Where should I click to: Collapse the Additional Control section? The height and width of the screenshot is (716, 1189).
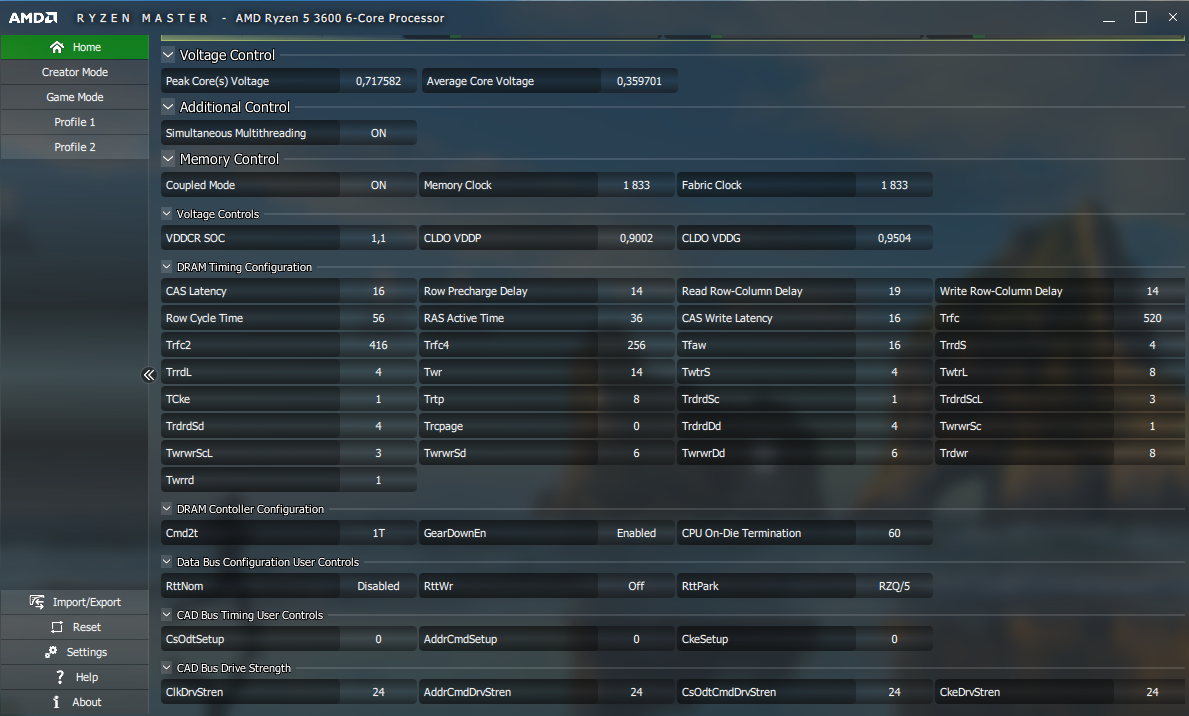tap(168, 107)
